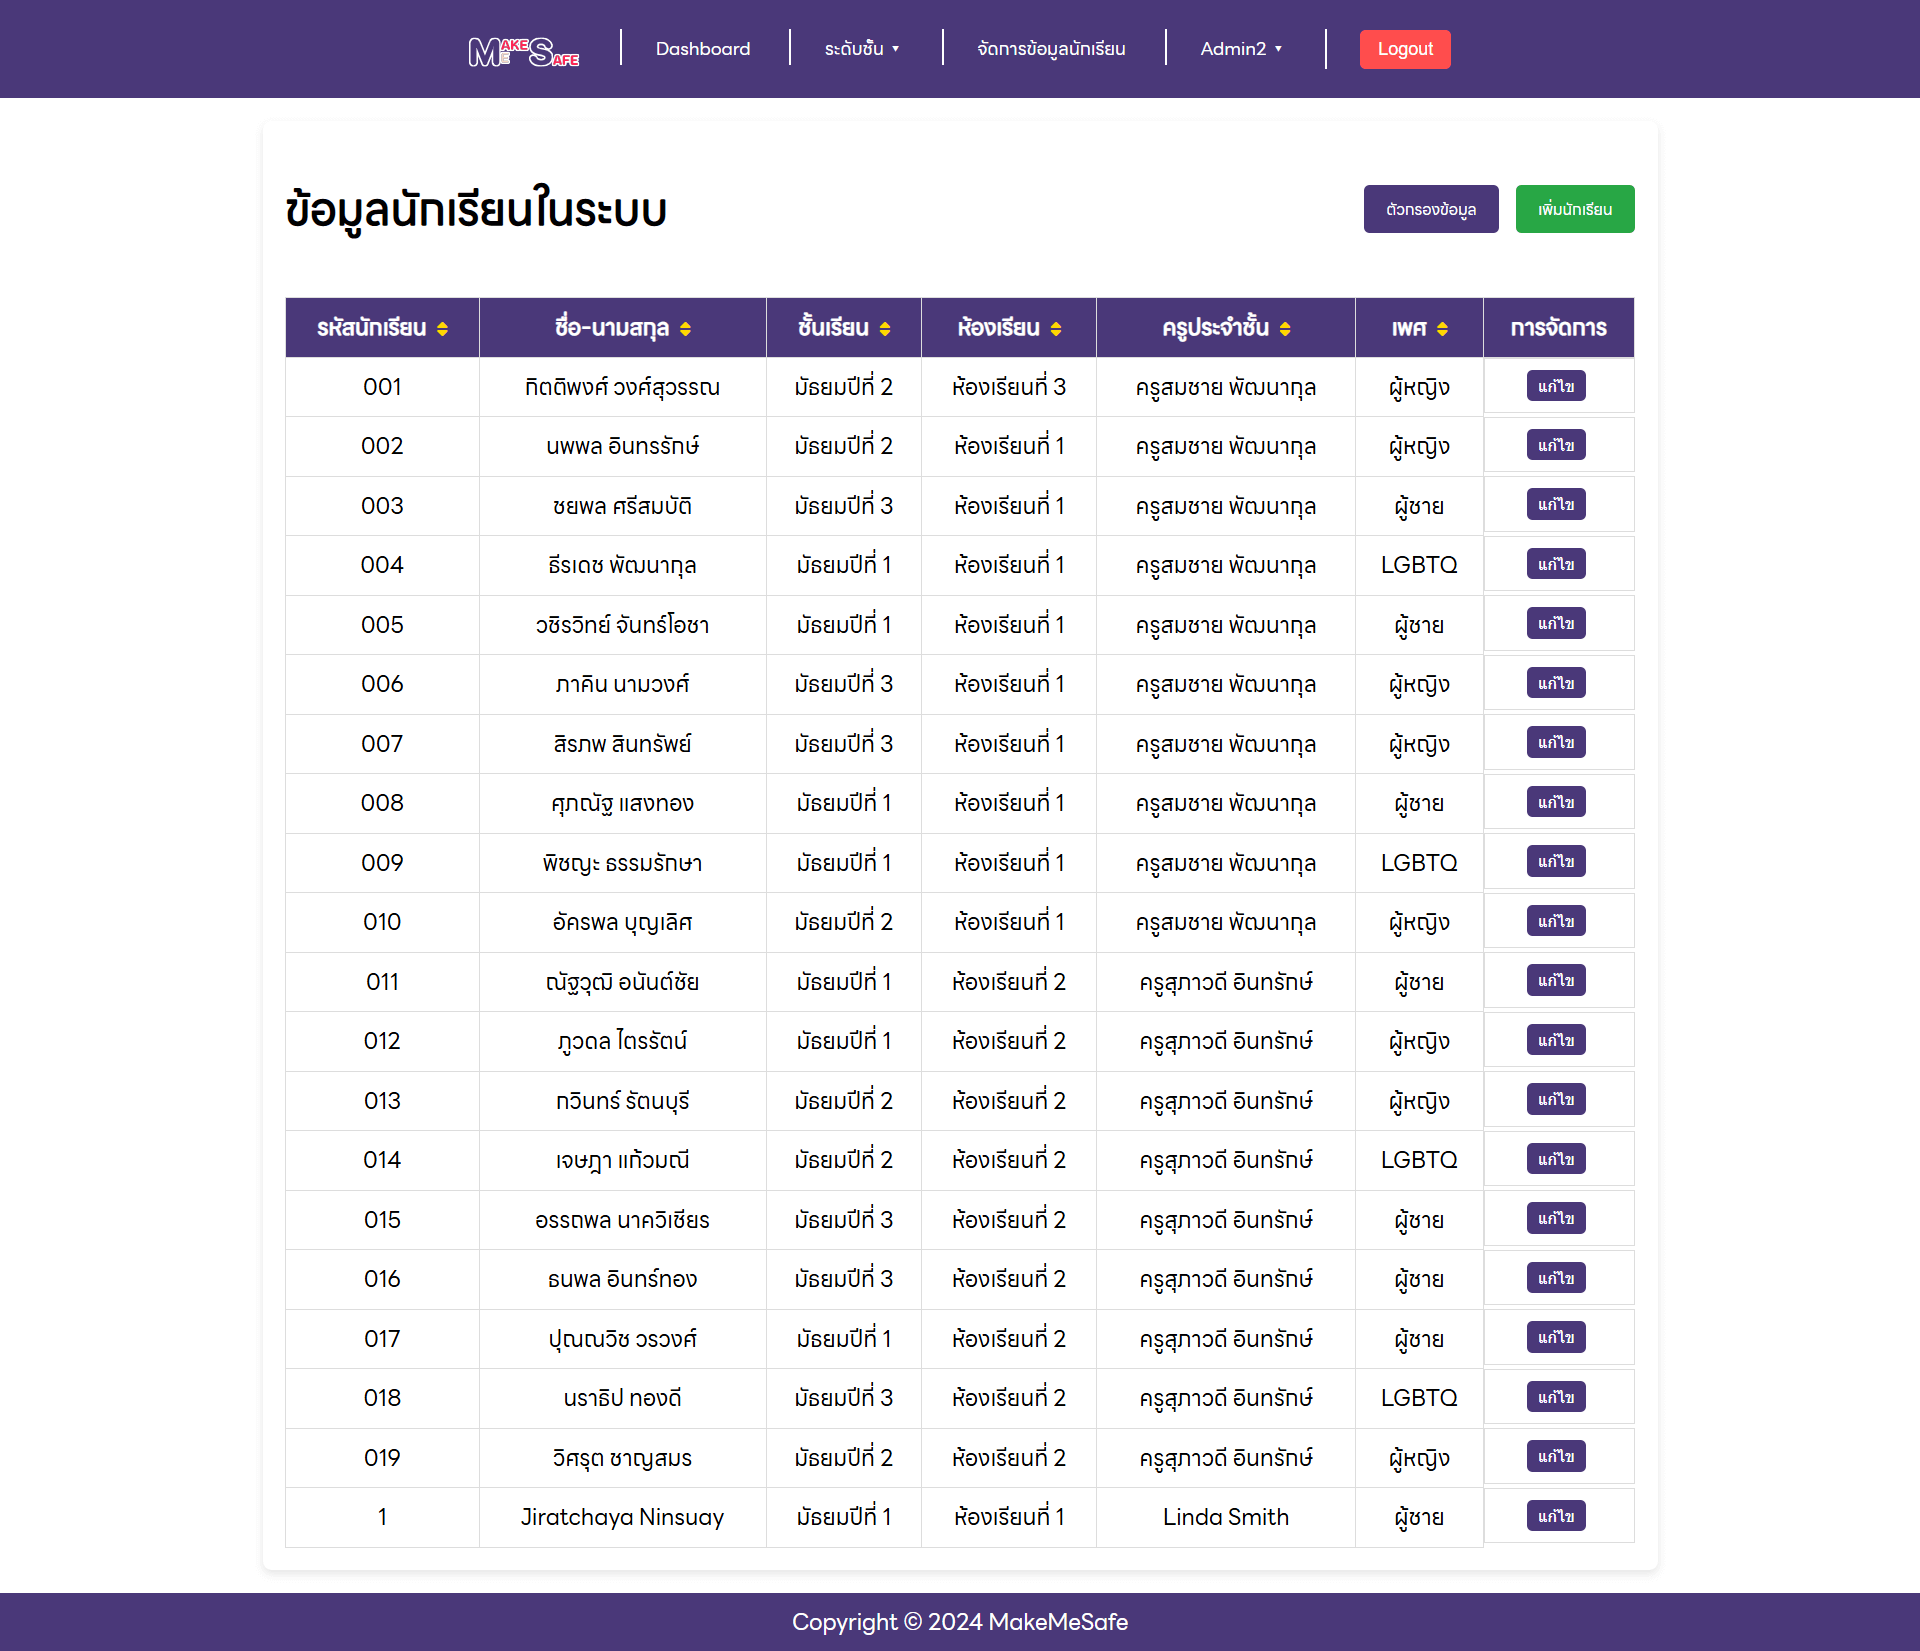Edit Jiratchaya Ninsuay with แก้ไข button

point(1556,1516)
